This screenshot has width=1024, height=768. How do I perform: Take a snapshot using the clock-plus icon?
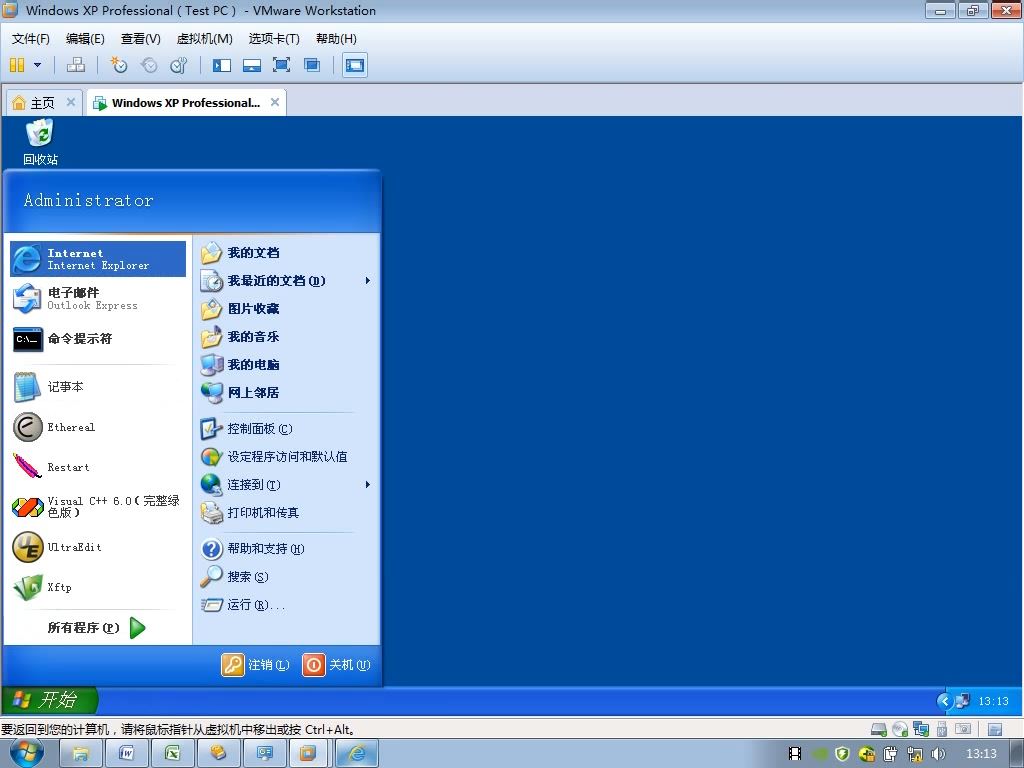pos(118,65)
